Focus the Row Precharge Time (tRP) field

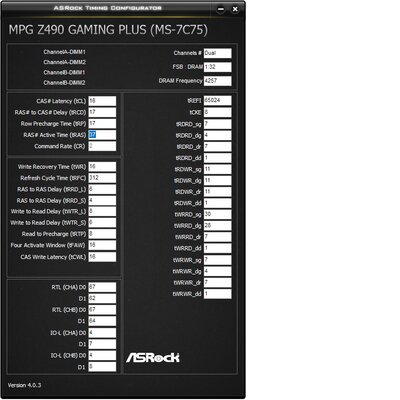tap(102, 124)
